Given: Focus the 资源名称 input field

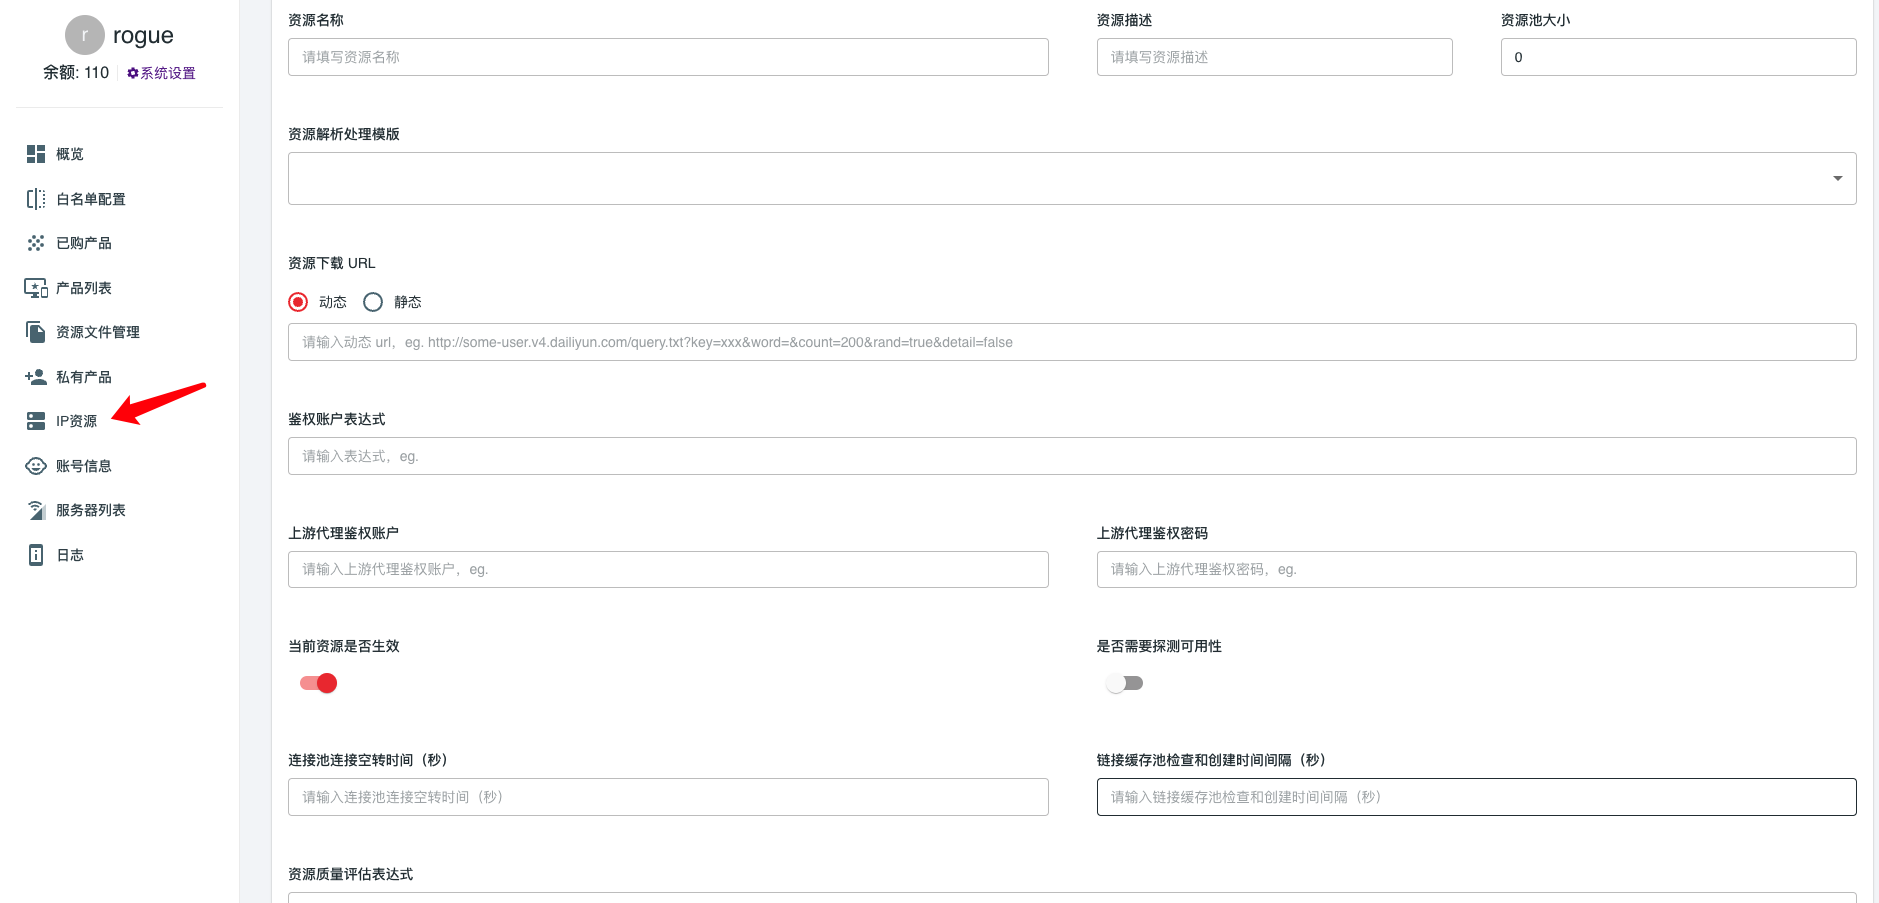Looking at the screenshot, I should point(668,57).
